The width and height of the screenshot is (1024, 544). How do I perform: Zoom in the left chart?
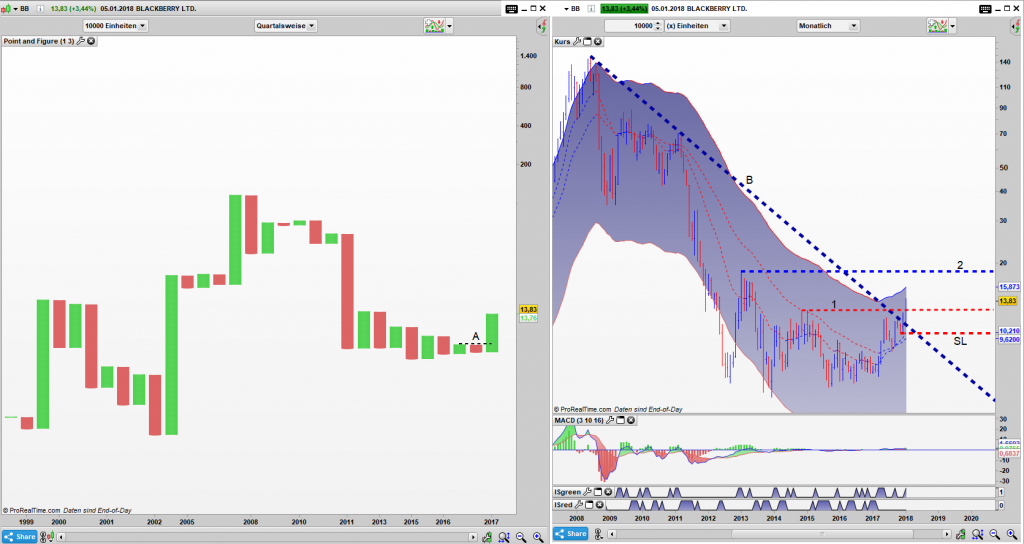[538, 537]
